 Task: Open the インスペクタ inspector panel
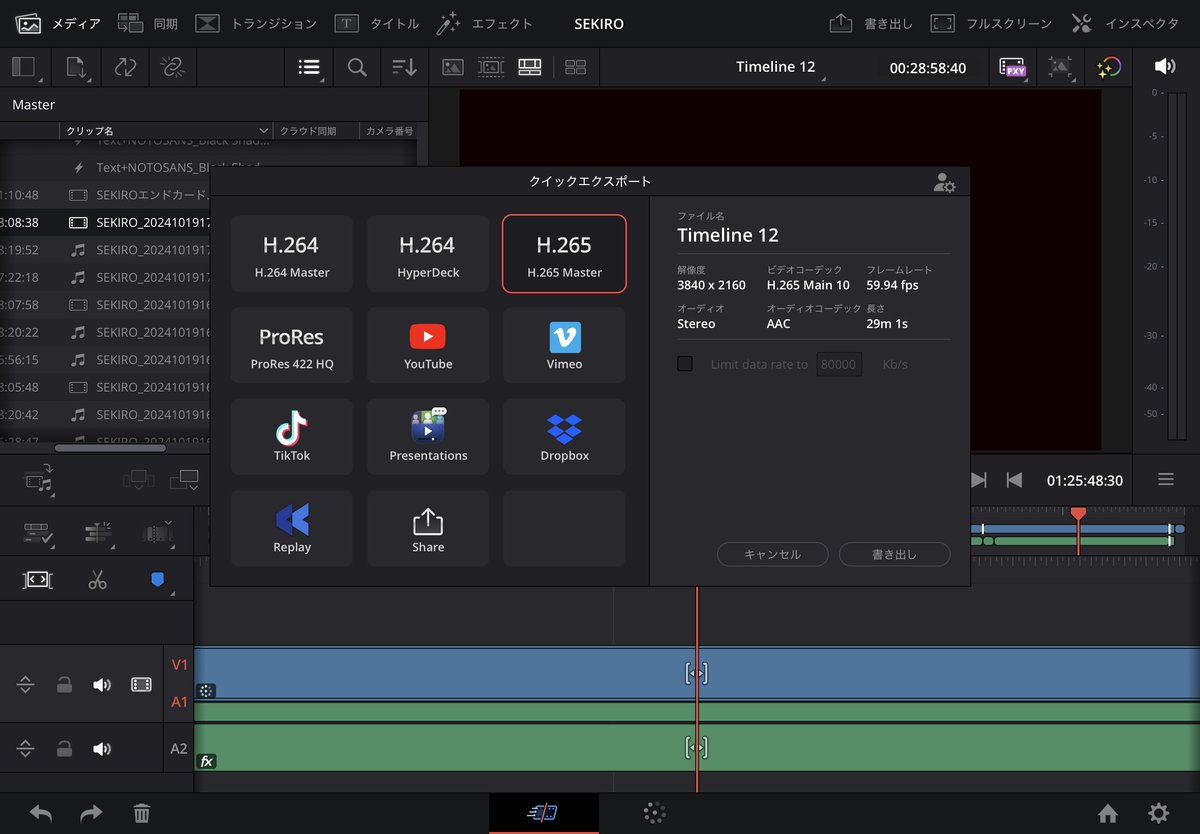pyautogui.click(x=1125, y=23)
